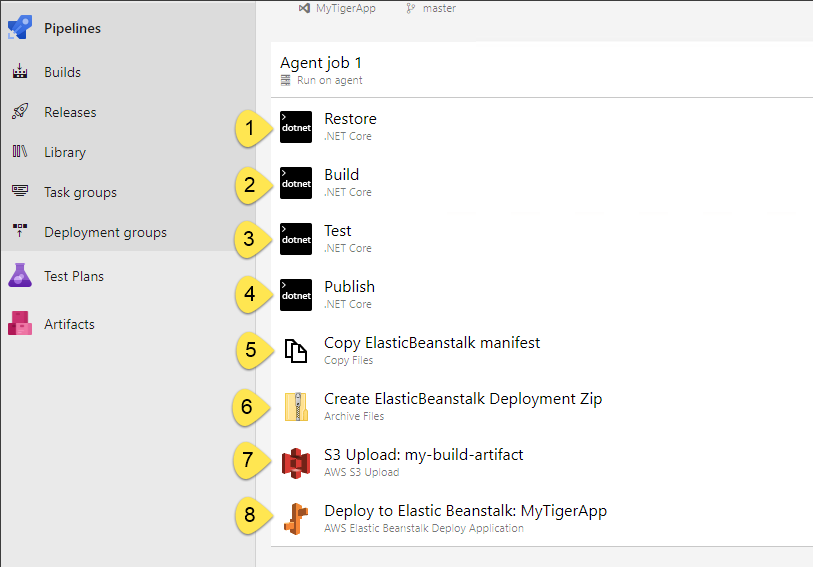Select Copy ElasticBeanstalk manifest task

pyautogui.click(x=432, y=343)
